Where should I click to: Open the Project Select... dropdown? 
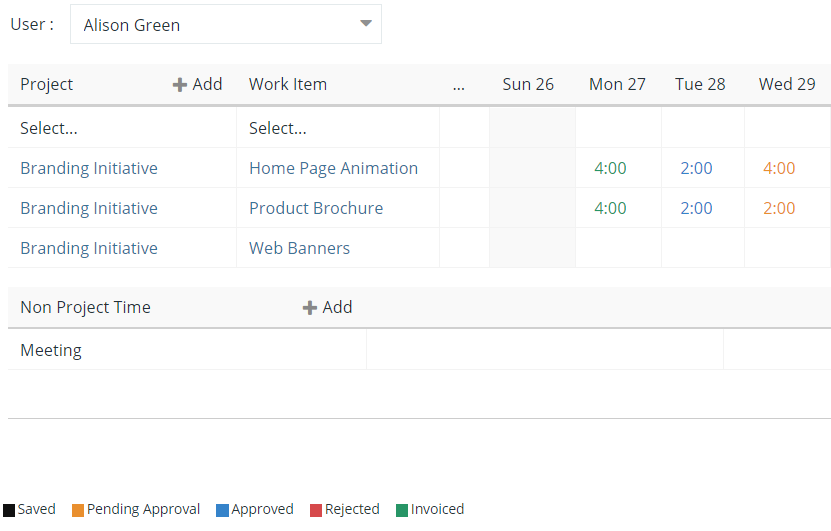click(x=122, y=128)
